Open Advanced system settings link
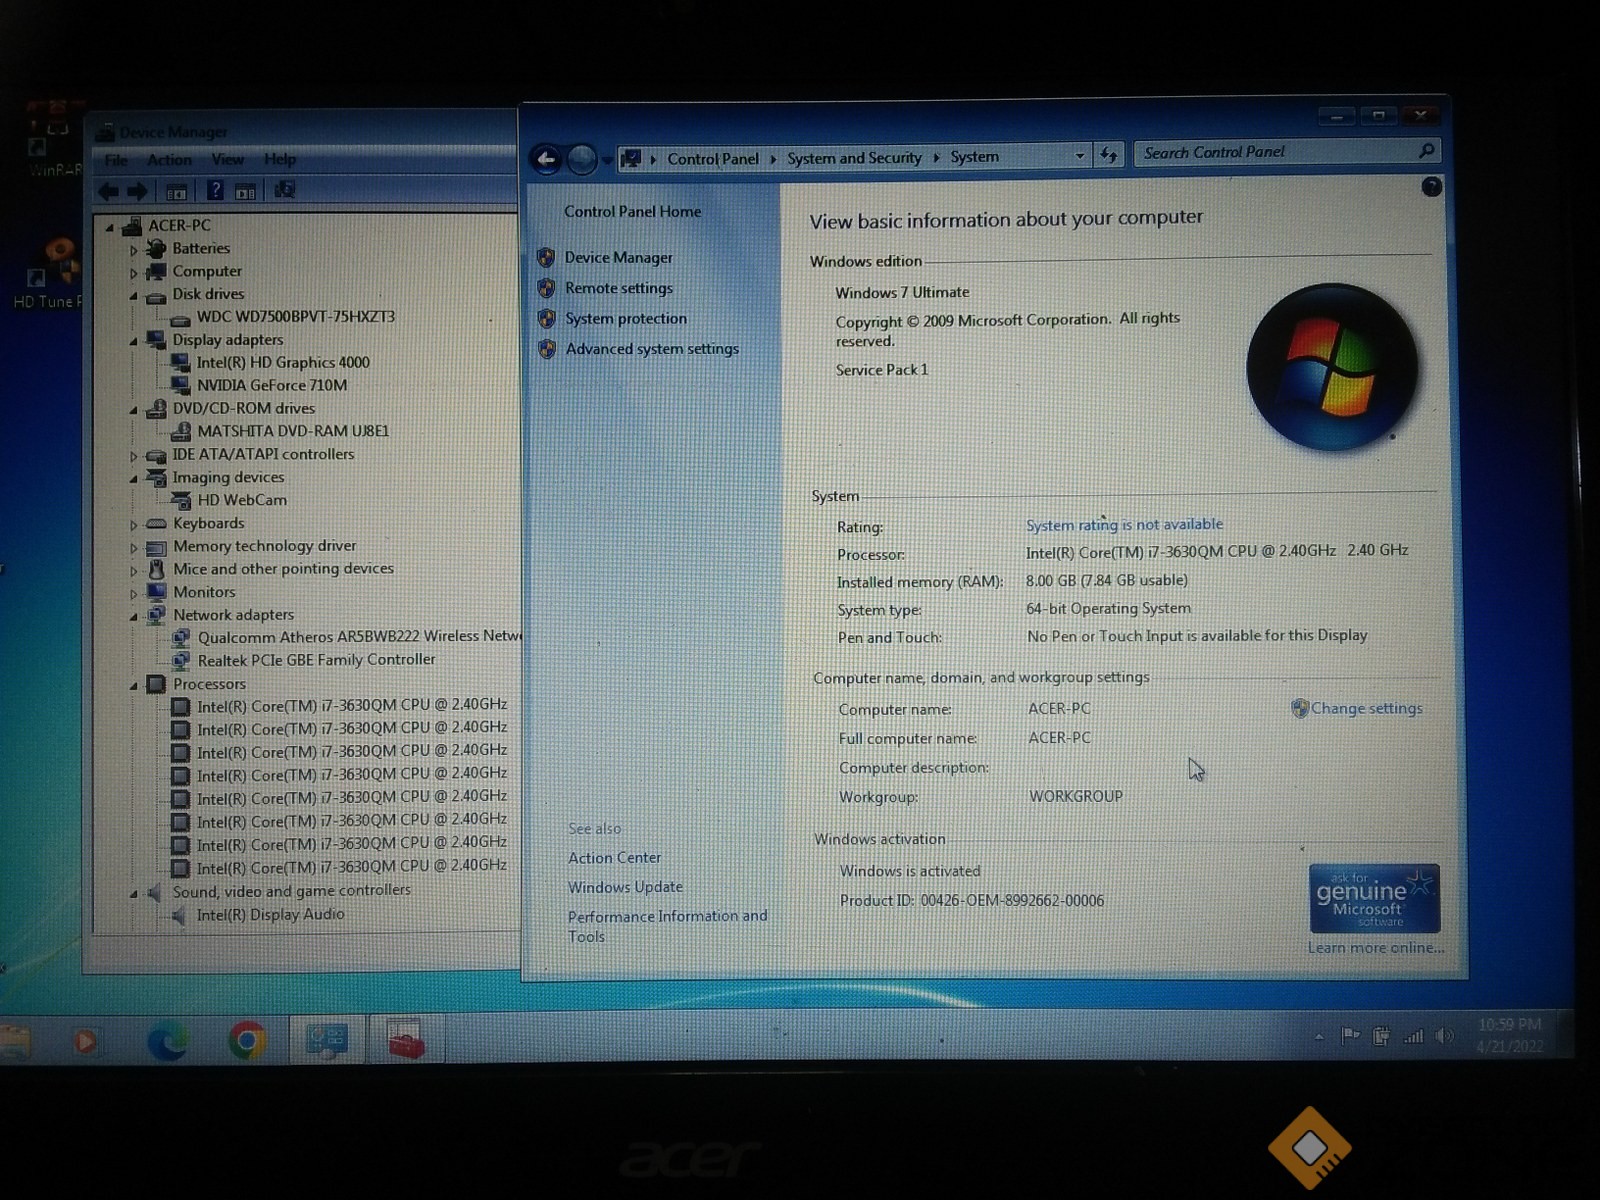The height and width of the screenshot is (1200, 1600). click(x=652, y=349)
